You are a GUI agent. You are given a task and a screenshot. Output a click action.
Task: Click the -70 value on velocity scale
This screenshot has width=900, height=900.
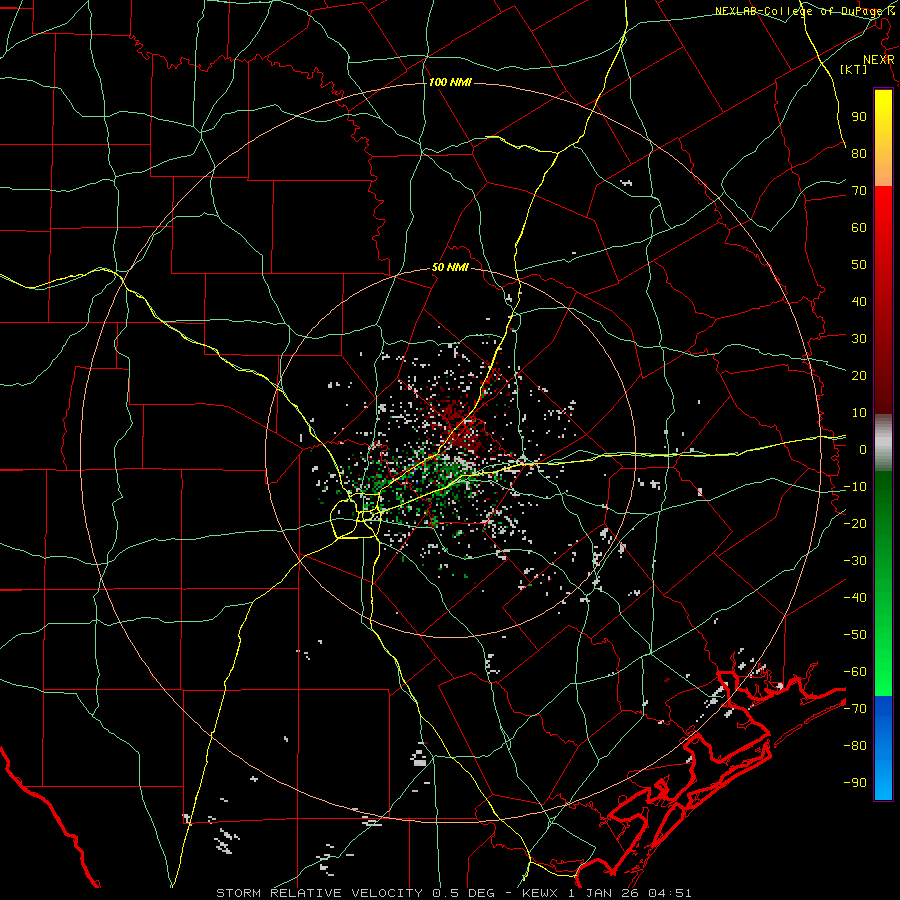click(x=855, y=709)
